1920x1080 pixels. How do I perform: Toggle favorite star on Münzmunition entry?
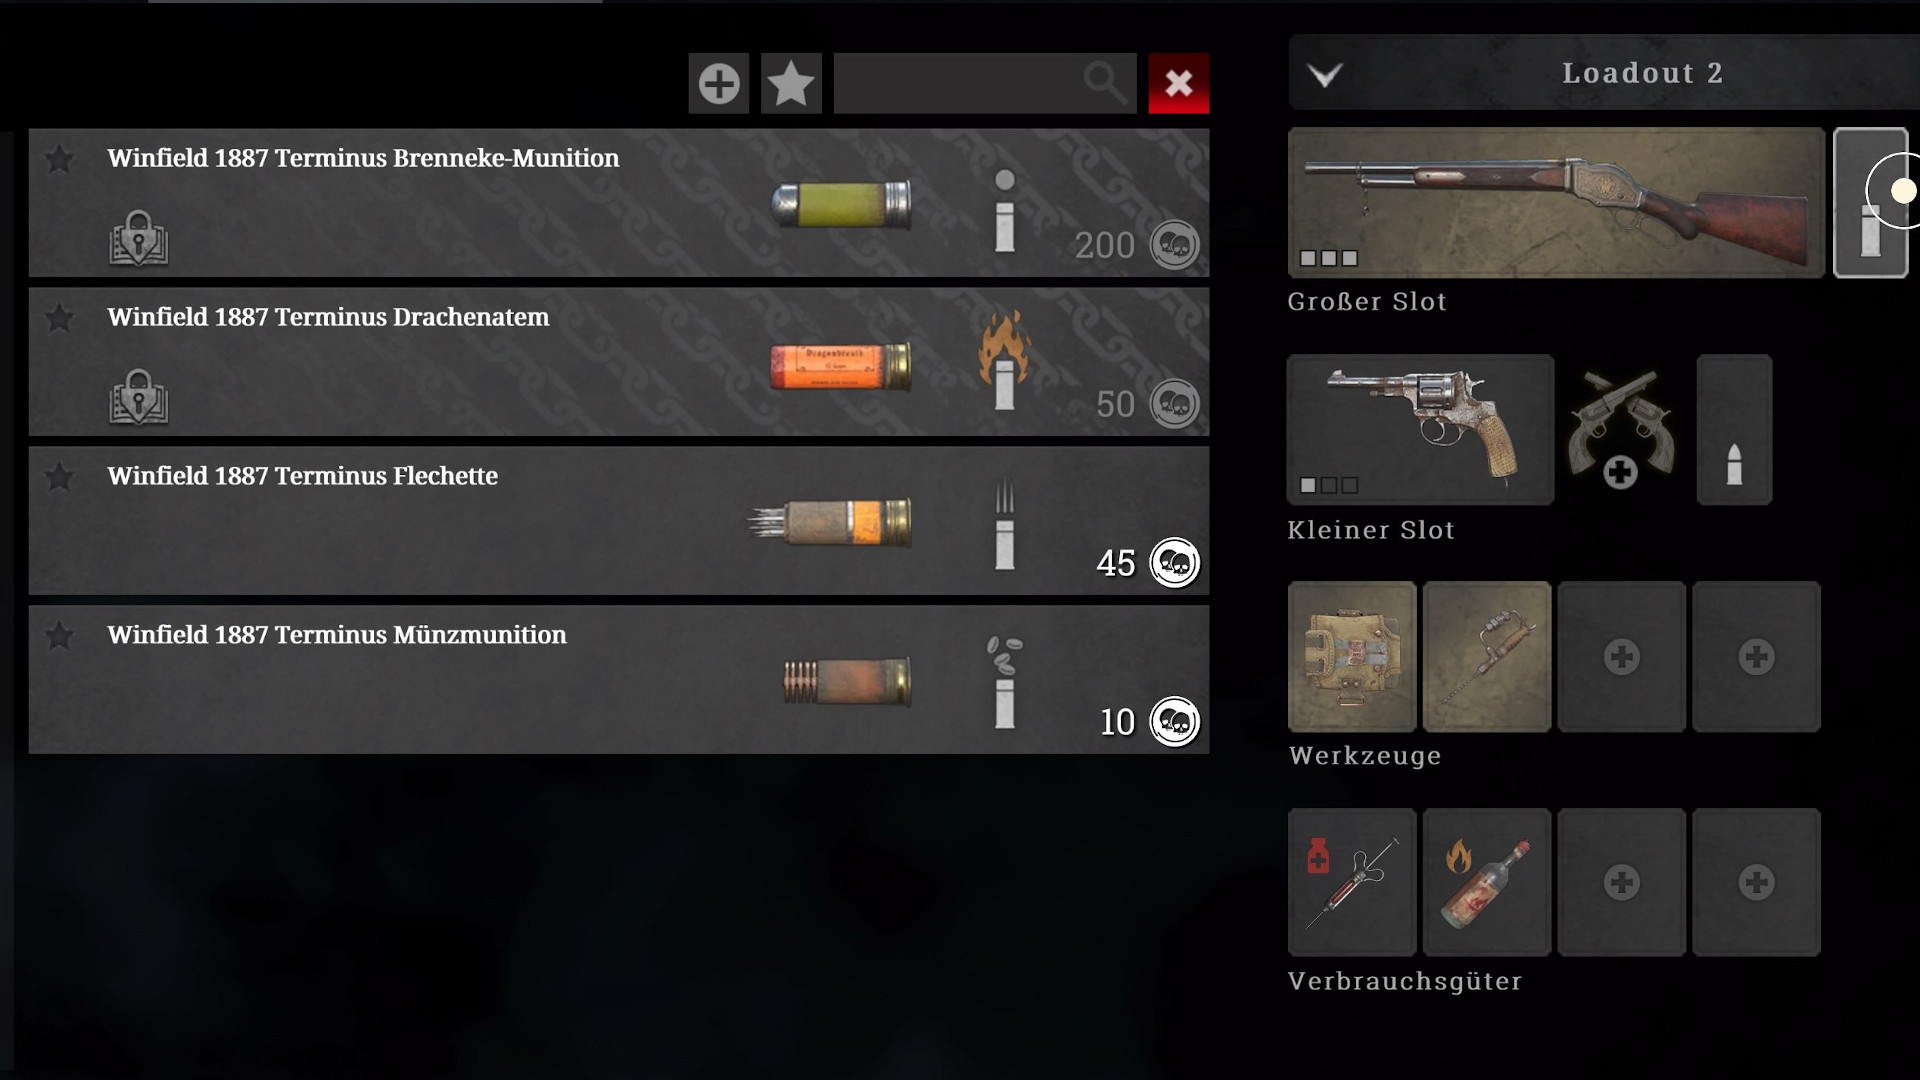pyautogui.click(x=59, y=636)
